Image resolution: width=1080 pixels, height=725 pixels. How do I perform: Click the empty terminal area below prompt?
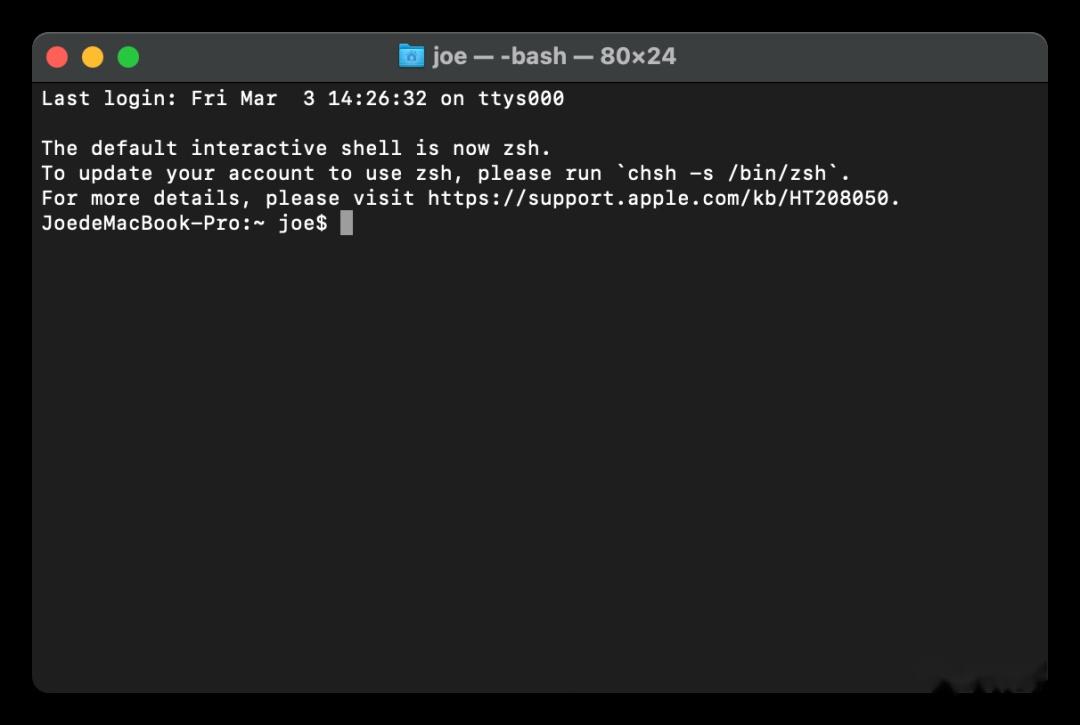[x=540, y=450]
